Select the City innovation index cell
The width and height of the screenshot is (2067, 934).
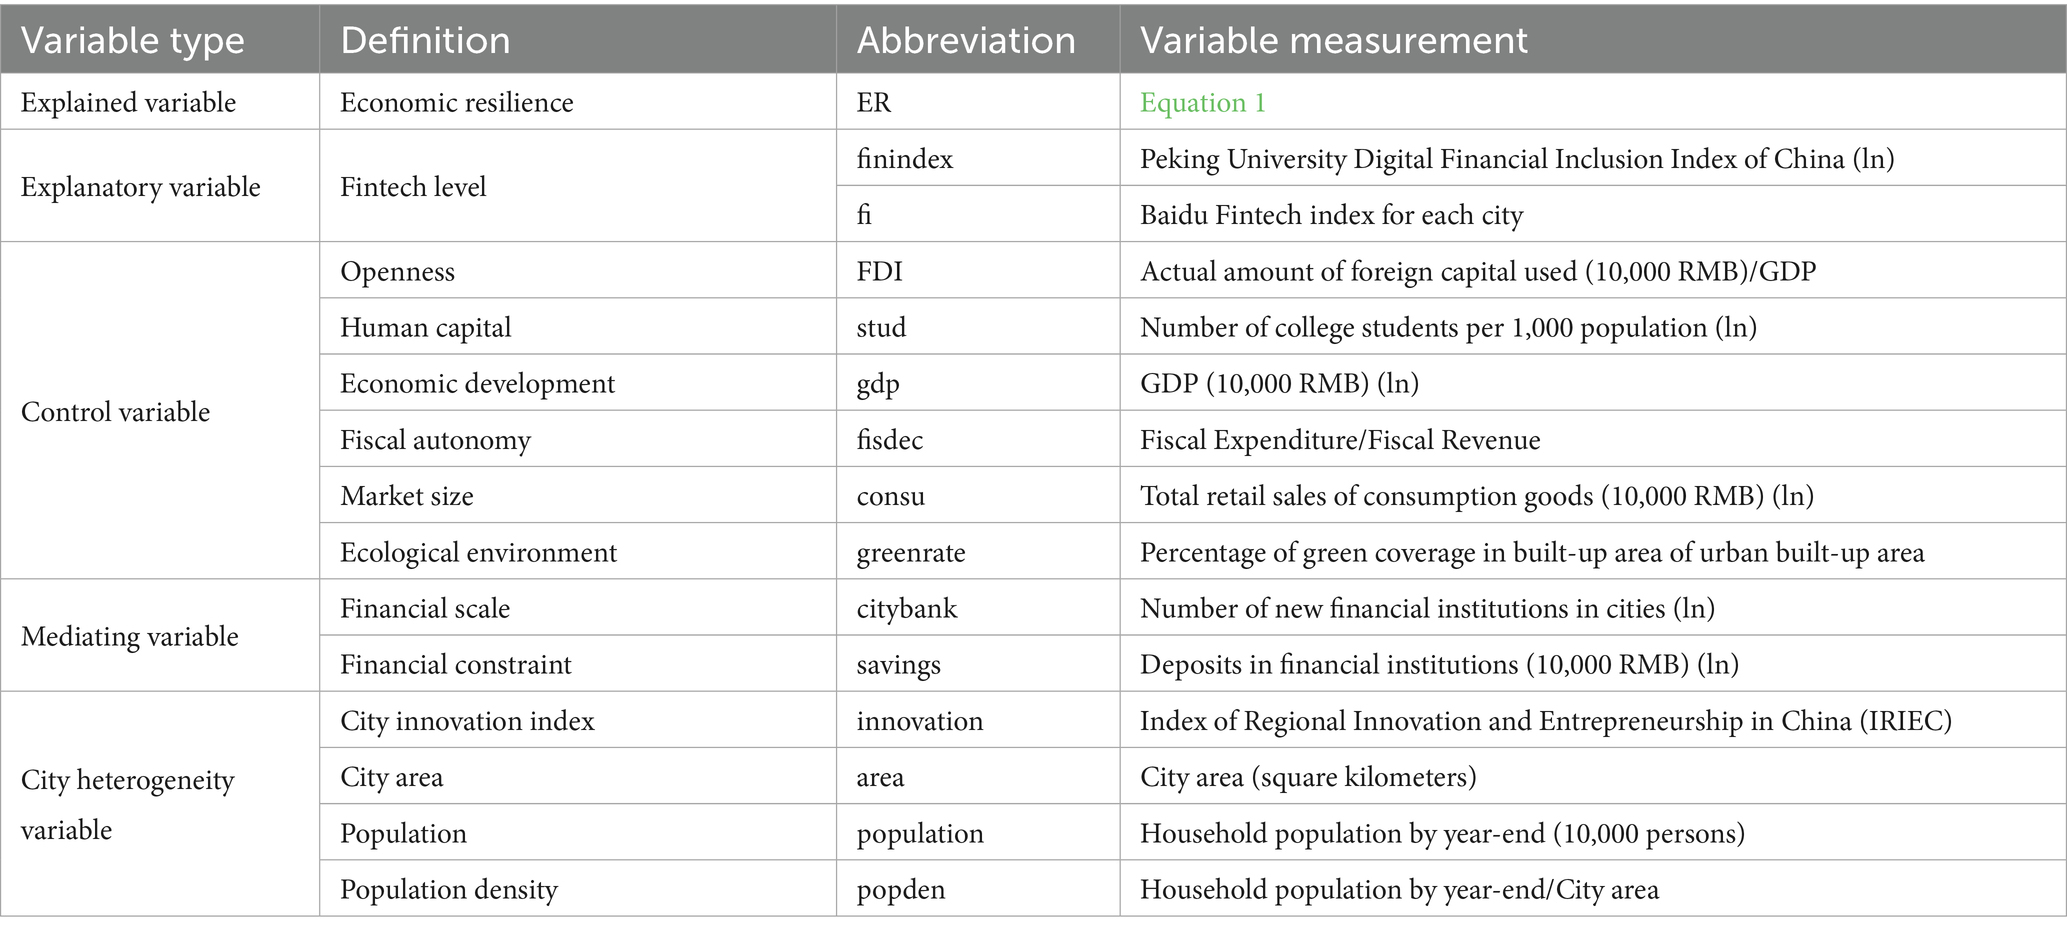(467, 721)
